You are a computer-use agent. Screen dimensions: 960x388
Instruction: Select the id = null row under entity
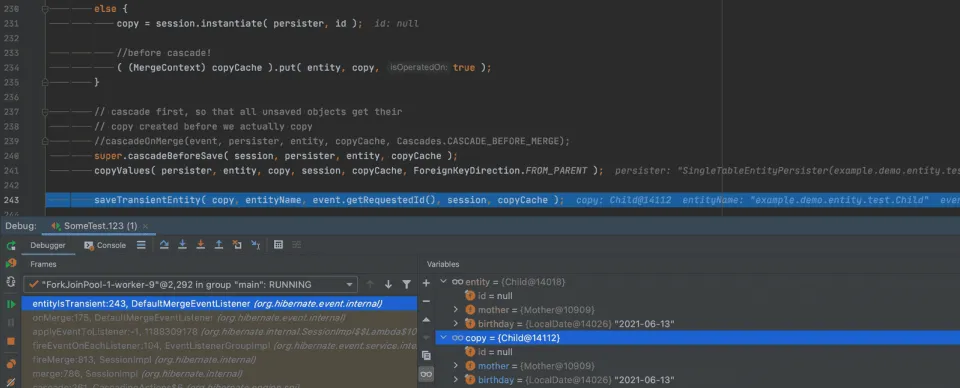pos(697,296)
